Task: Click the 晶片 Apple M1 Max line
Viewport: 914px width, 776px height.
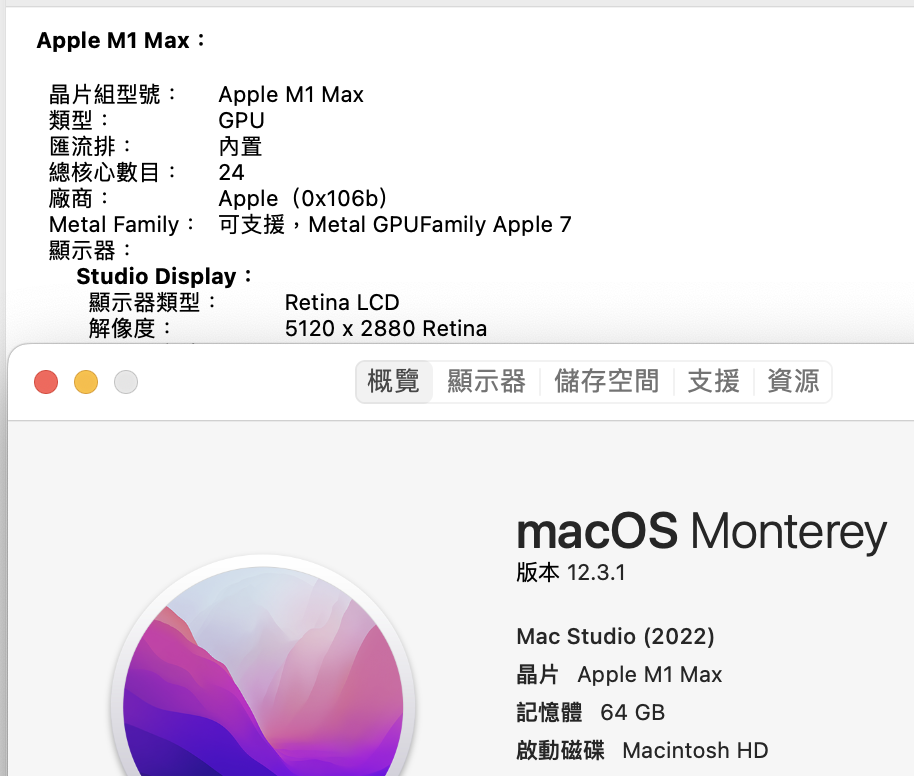Action: (619, 675)
